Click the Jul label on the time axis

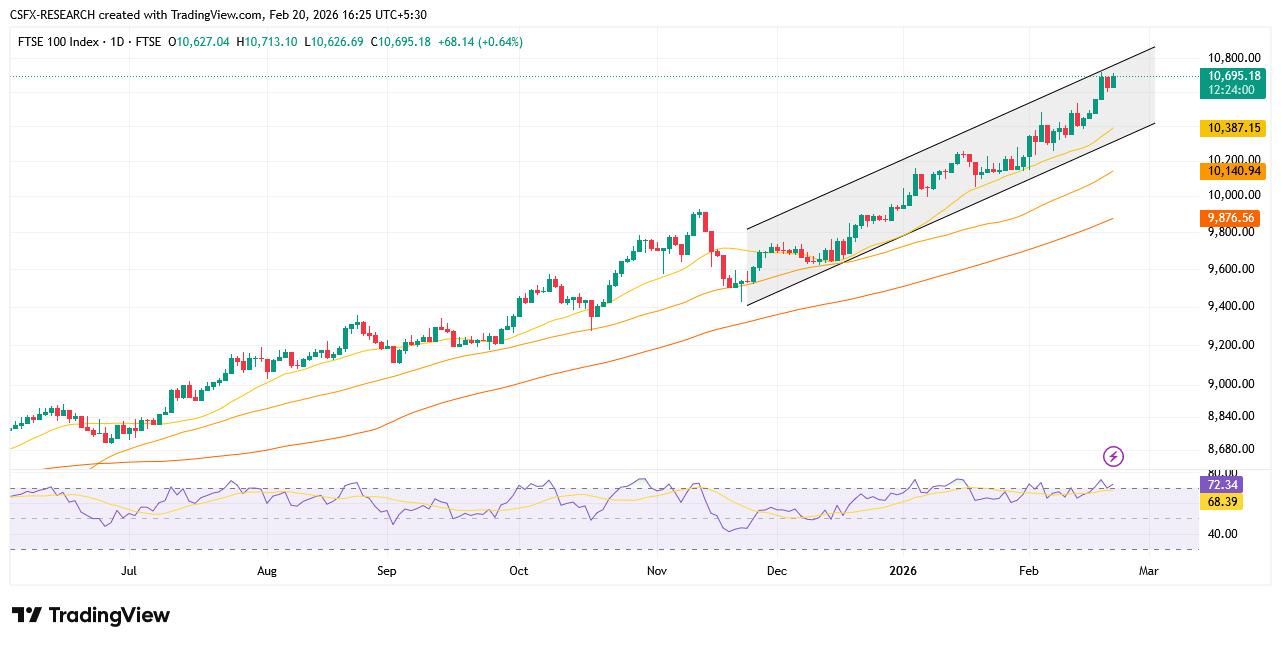(x=128, y=570)
